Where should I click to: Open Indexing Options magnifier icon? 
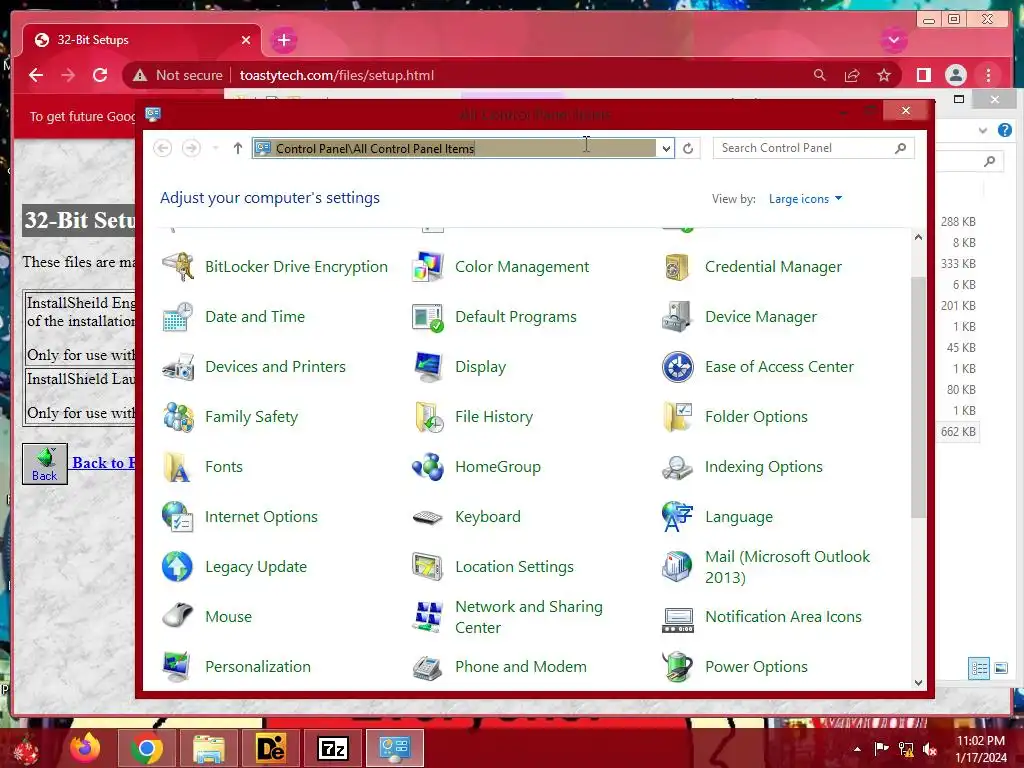coord(677,467)
